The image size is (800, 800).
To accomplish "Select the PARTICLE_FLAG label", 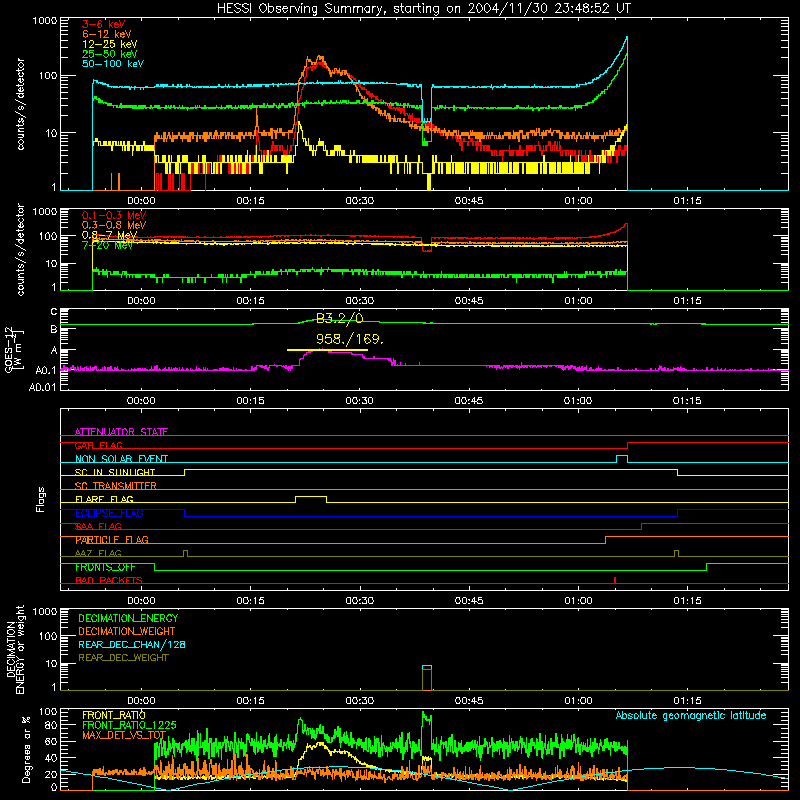I will [x=112, y=540].
